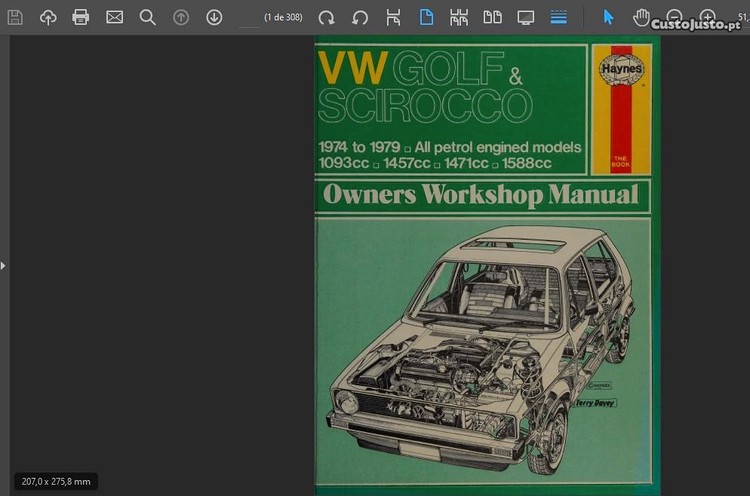The image size is (750, 496).
Task: Go to previous page arrow
Action: coord(181,17)
